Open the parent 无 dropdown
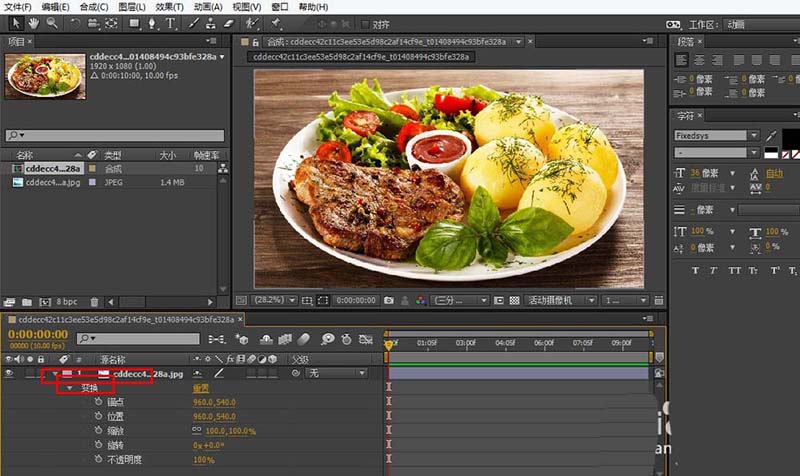This screenshot has height=476, width=800. [337, 373]
